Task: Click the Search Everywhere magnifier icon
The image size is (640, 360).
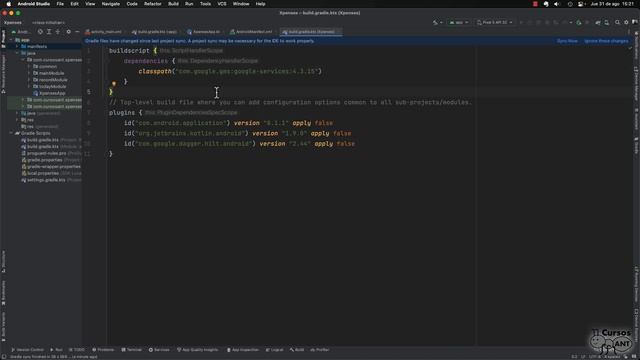Action: (x=617, y=22)
